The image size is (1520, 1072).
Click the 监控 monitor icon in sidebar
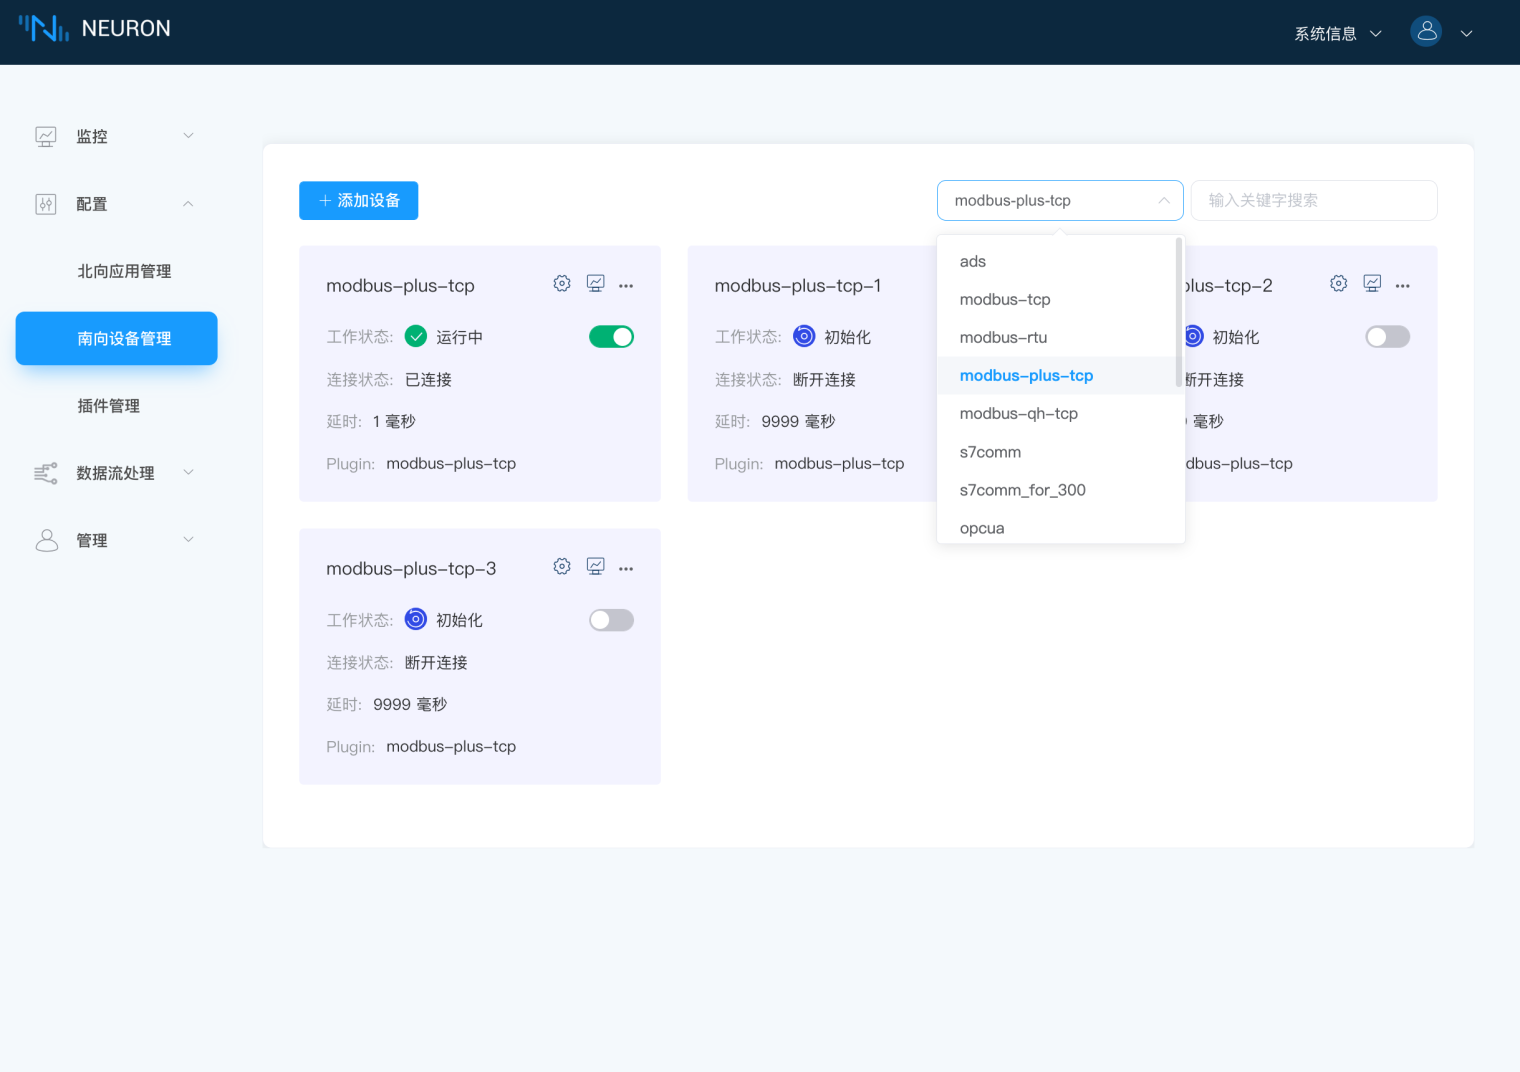click(x=46, y=136)
